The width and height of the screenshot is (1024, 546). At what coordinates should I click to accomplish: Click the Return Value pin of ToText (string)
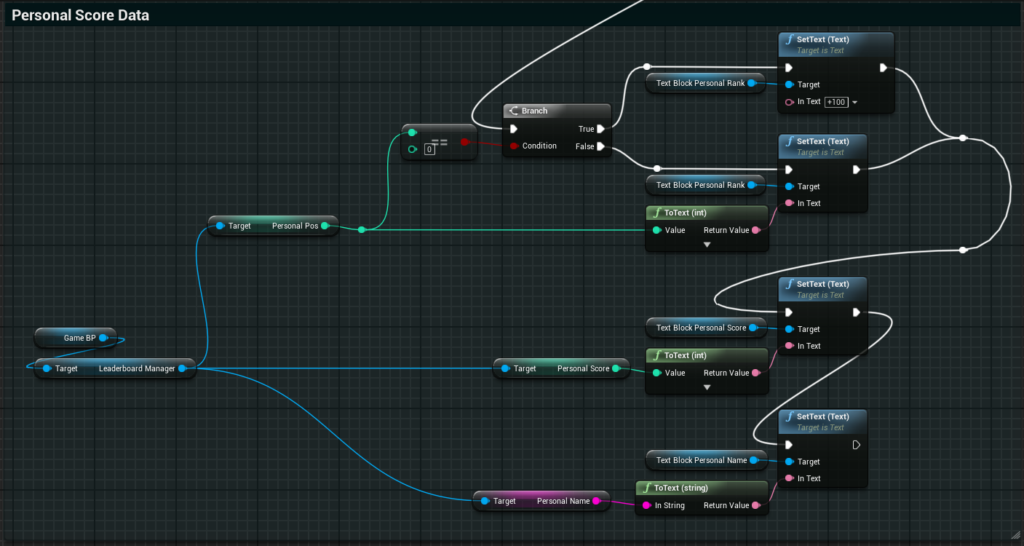tap(757, 506)
